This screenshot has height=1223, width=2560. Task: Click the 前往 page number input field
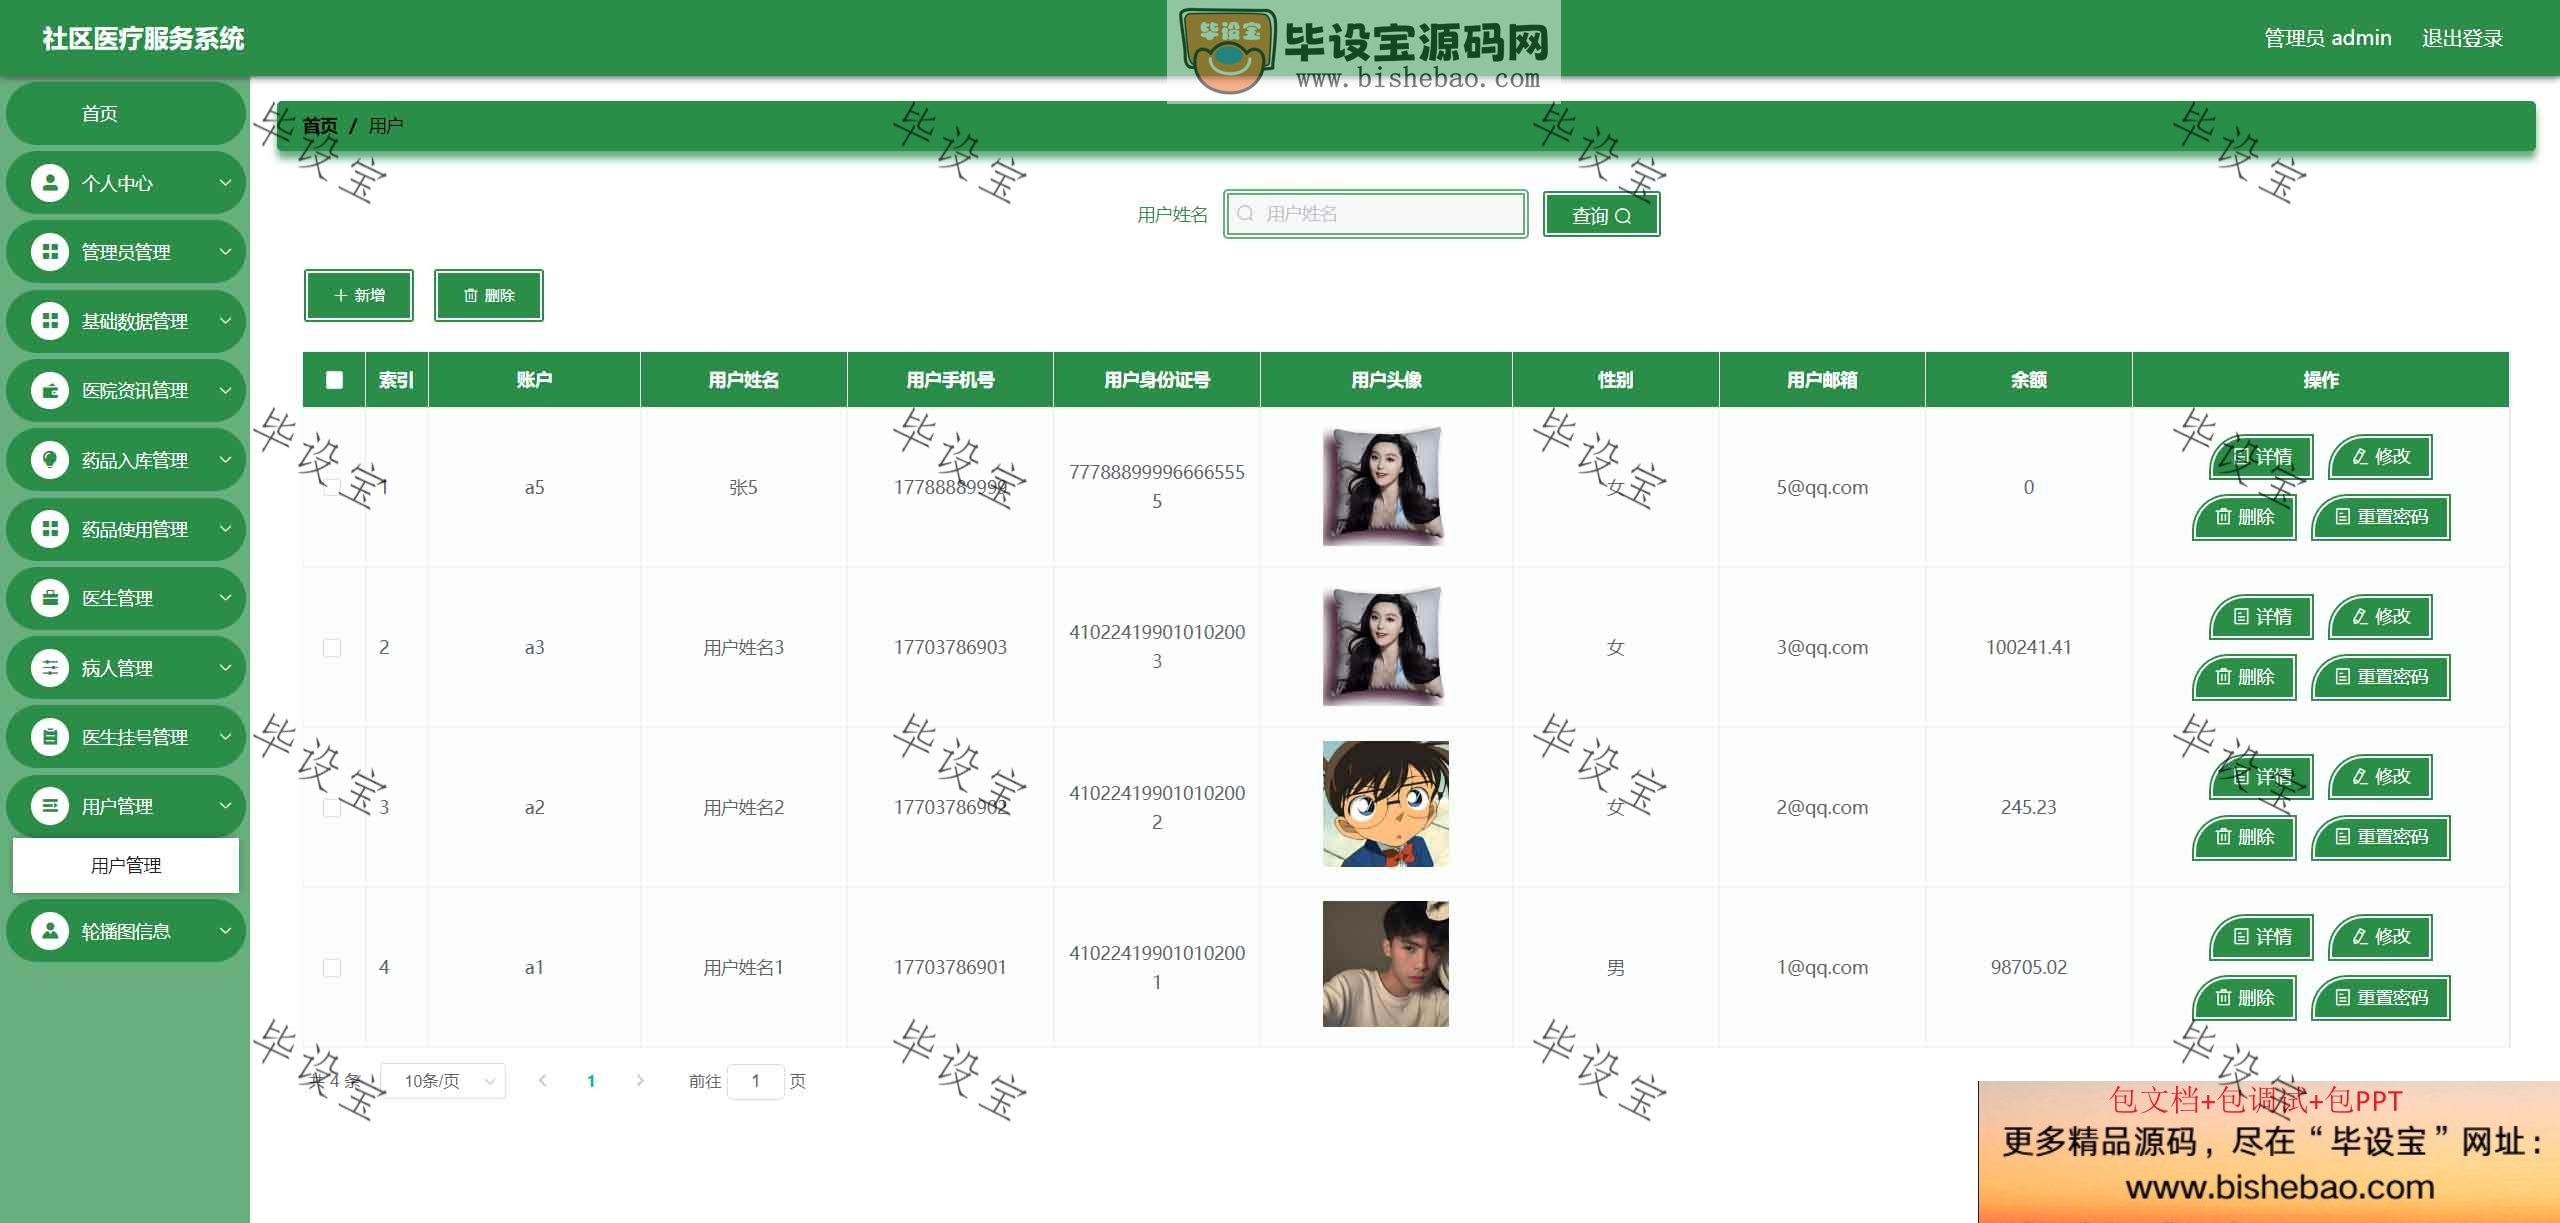756,1081
